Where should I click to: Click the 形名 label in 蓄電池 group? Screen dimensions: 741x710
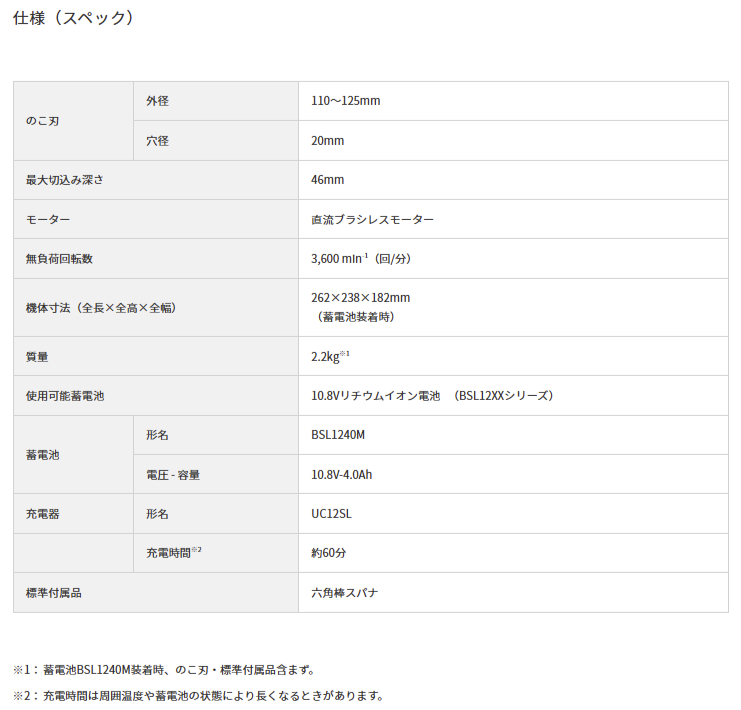coord(216,435)
